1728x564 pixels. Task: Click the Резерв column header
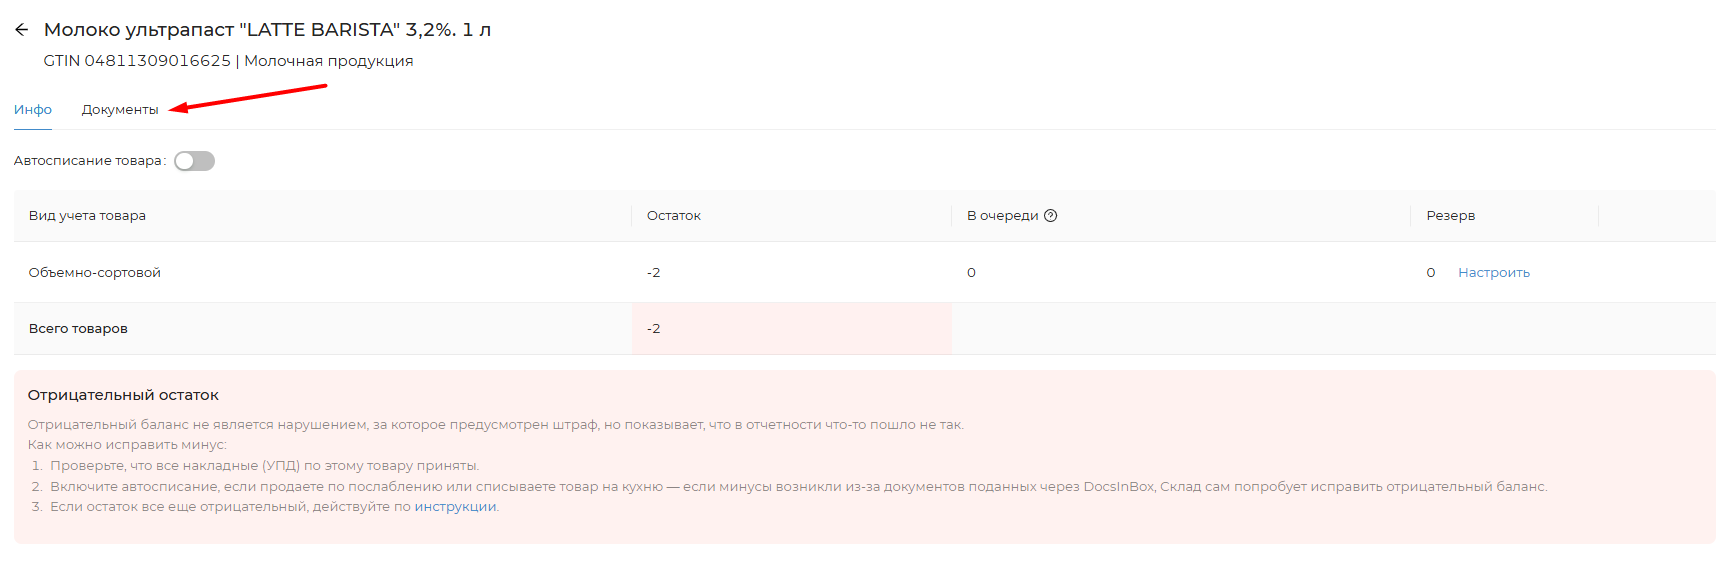pyautogui.click(x=1450, y=216)
